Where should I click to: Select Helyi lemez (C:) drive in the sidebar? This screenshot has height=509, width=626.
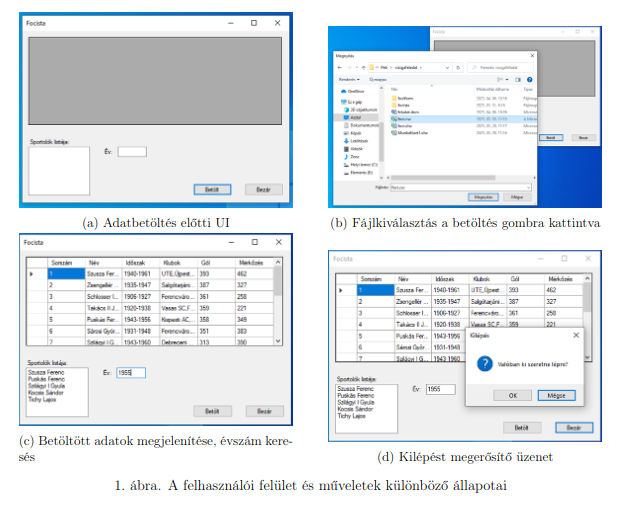[x=347, y=164]
